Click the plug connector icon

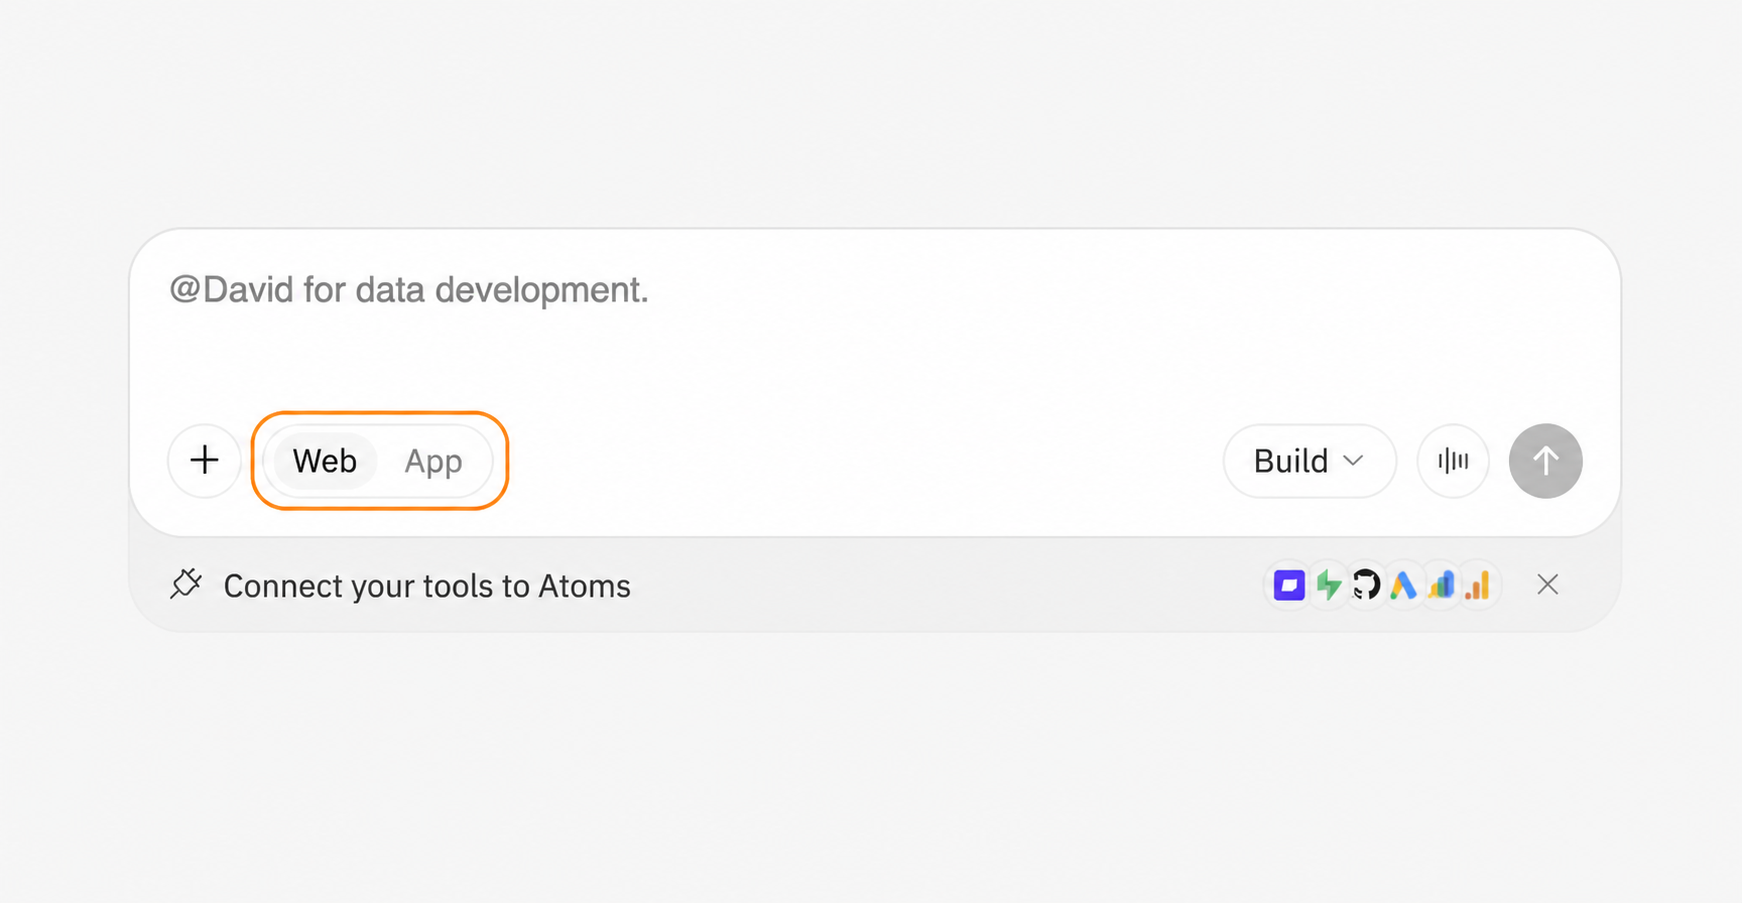tap(186, 584)
